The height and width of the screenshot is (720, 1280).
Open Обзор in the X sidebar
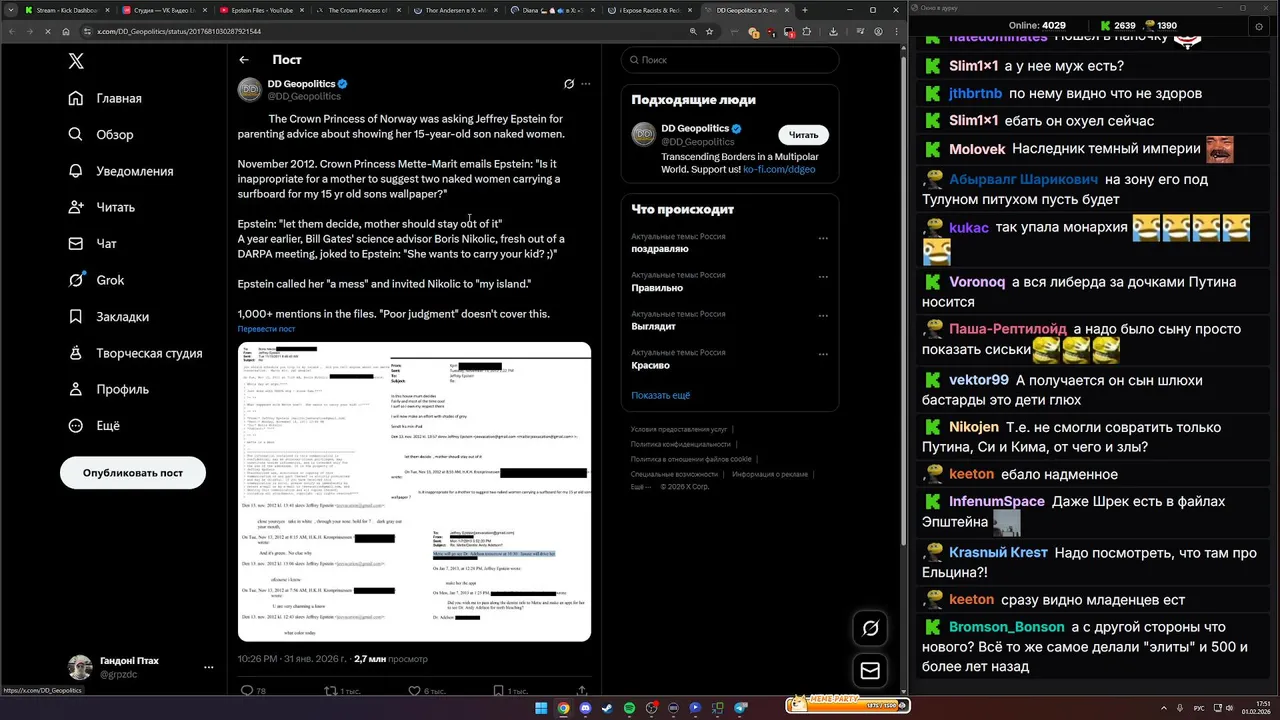coord(103,134)
